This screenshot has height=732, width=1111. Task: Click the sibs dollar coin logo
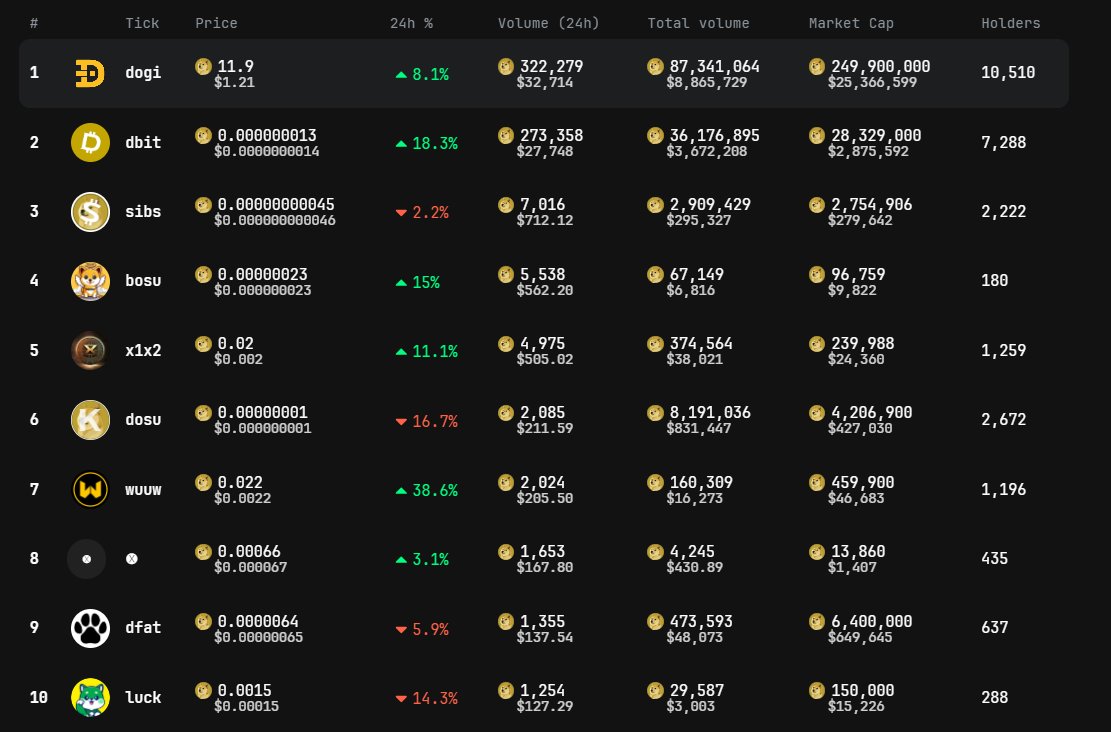click(90, 212)
